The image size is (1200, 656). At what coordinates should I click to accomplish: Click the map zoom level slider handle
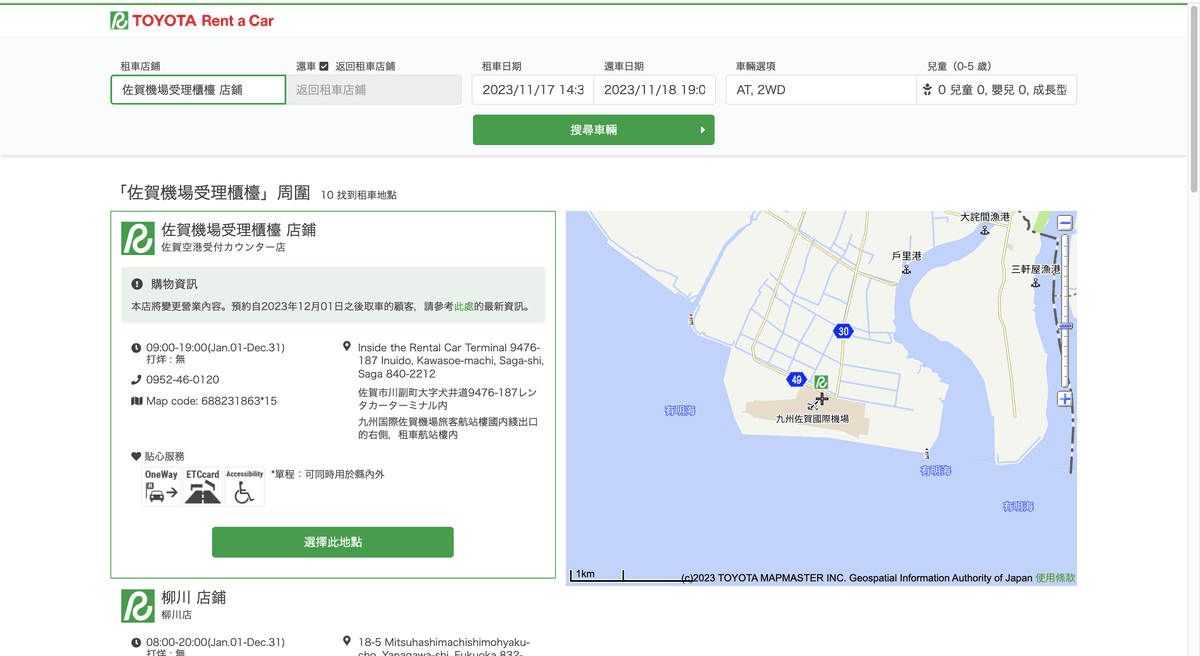click(x=1065, y=327)
